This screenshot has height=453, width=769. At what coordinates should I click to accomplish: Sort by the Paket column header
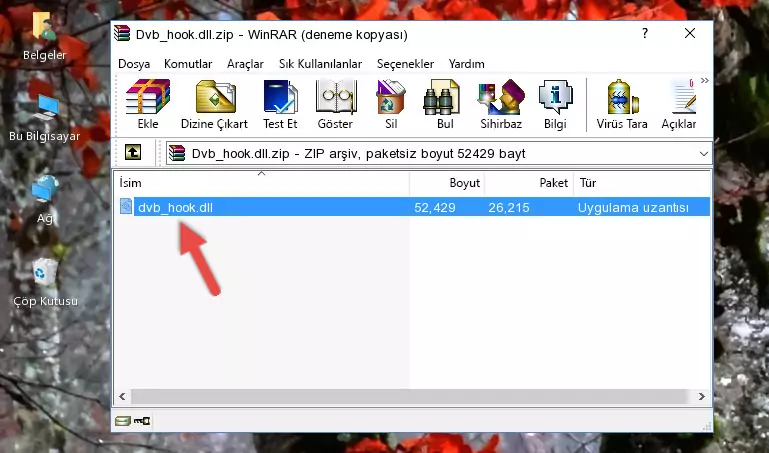pyautogui.click(x=529, y=183)
